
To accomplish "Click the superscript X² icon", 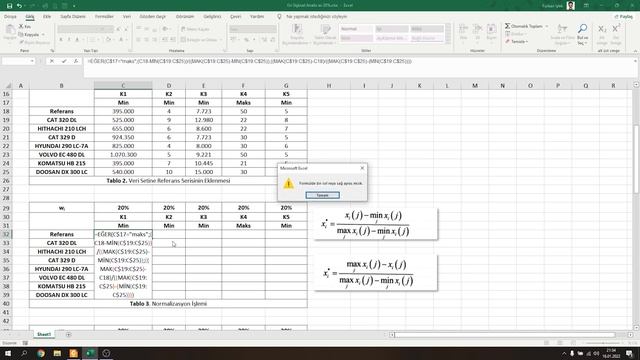I will 616,29.
